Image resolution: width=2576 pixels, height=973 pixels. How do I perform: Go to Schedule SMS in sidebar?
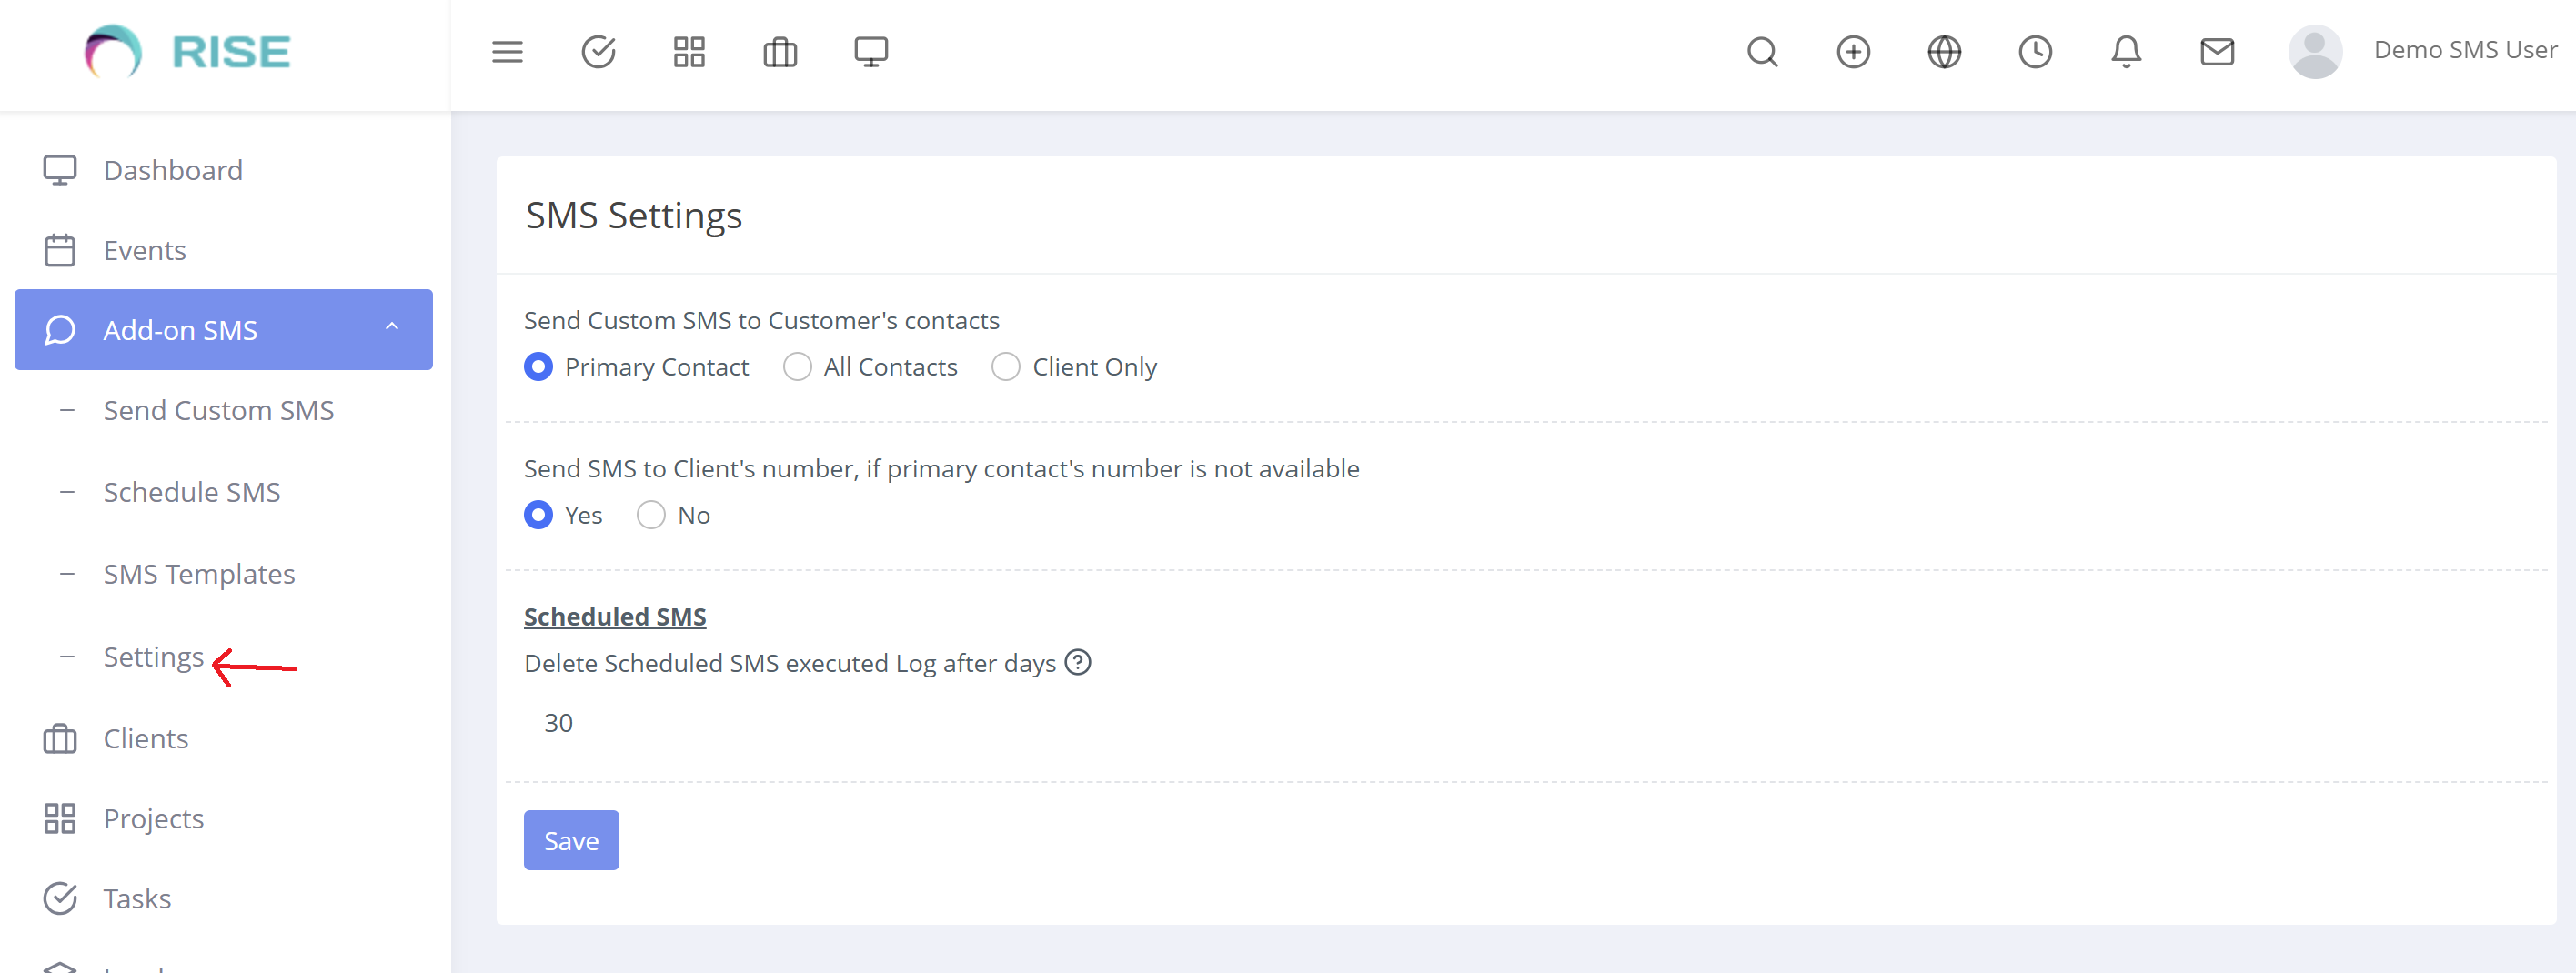point(192,492)
